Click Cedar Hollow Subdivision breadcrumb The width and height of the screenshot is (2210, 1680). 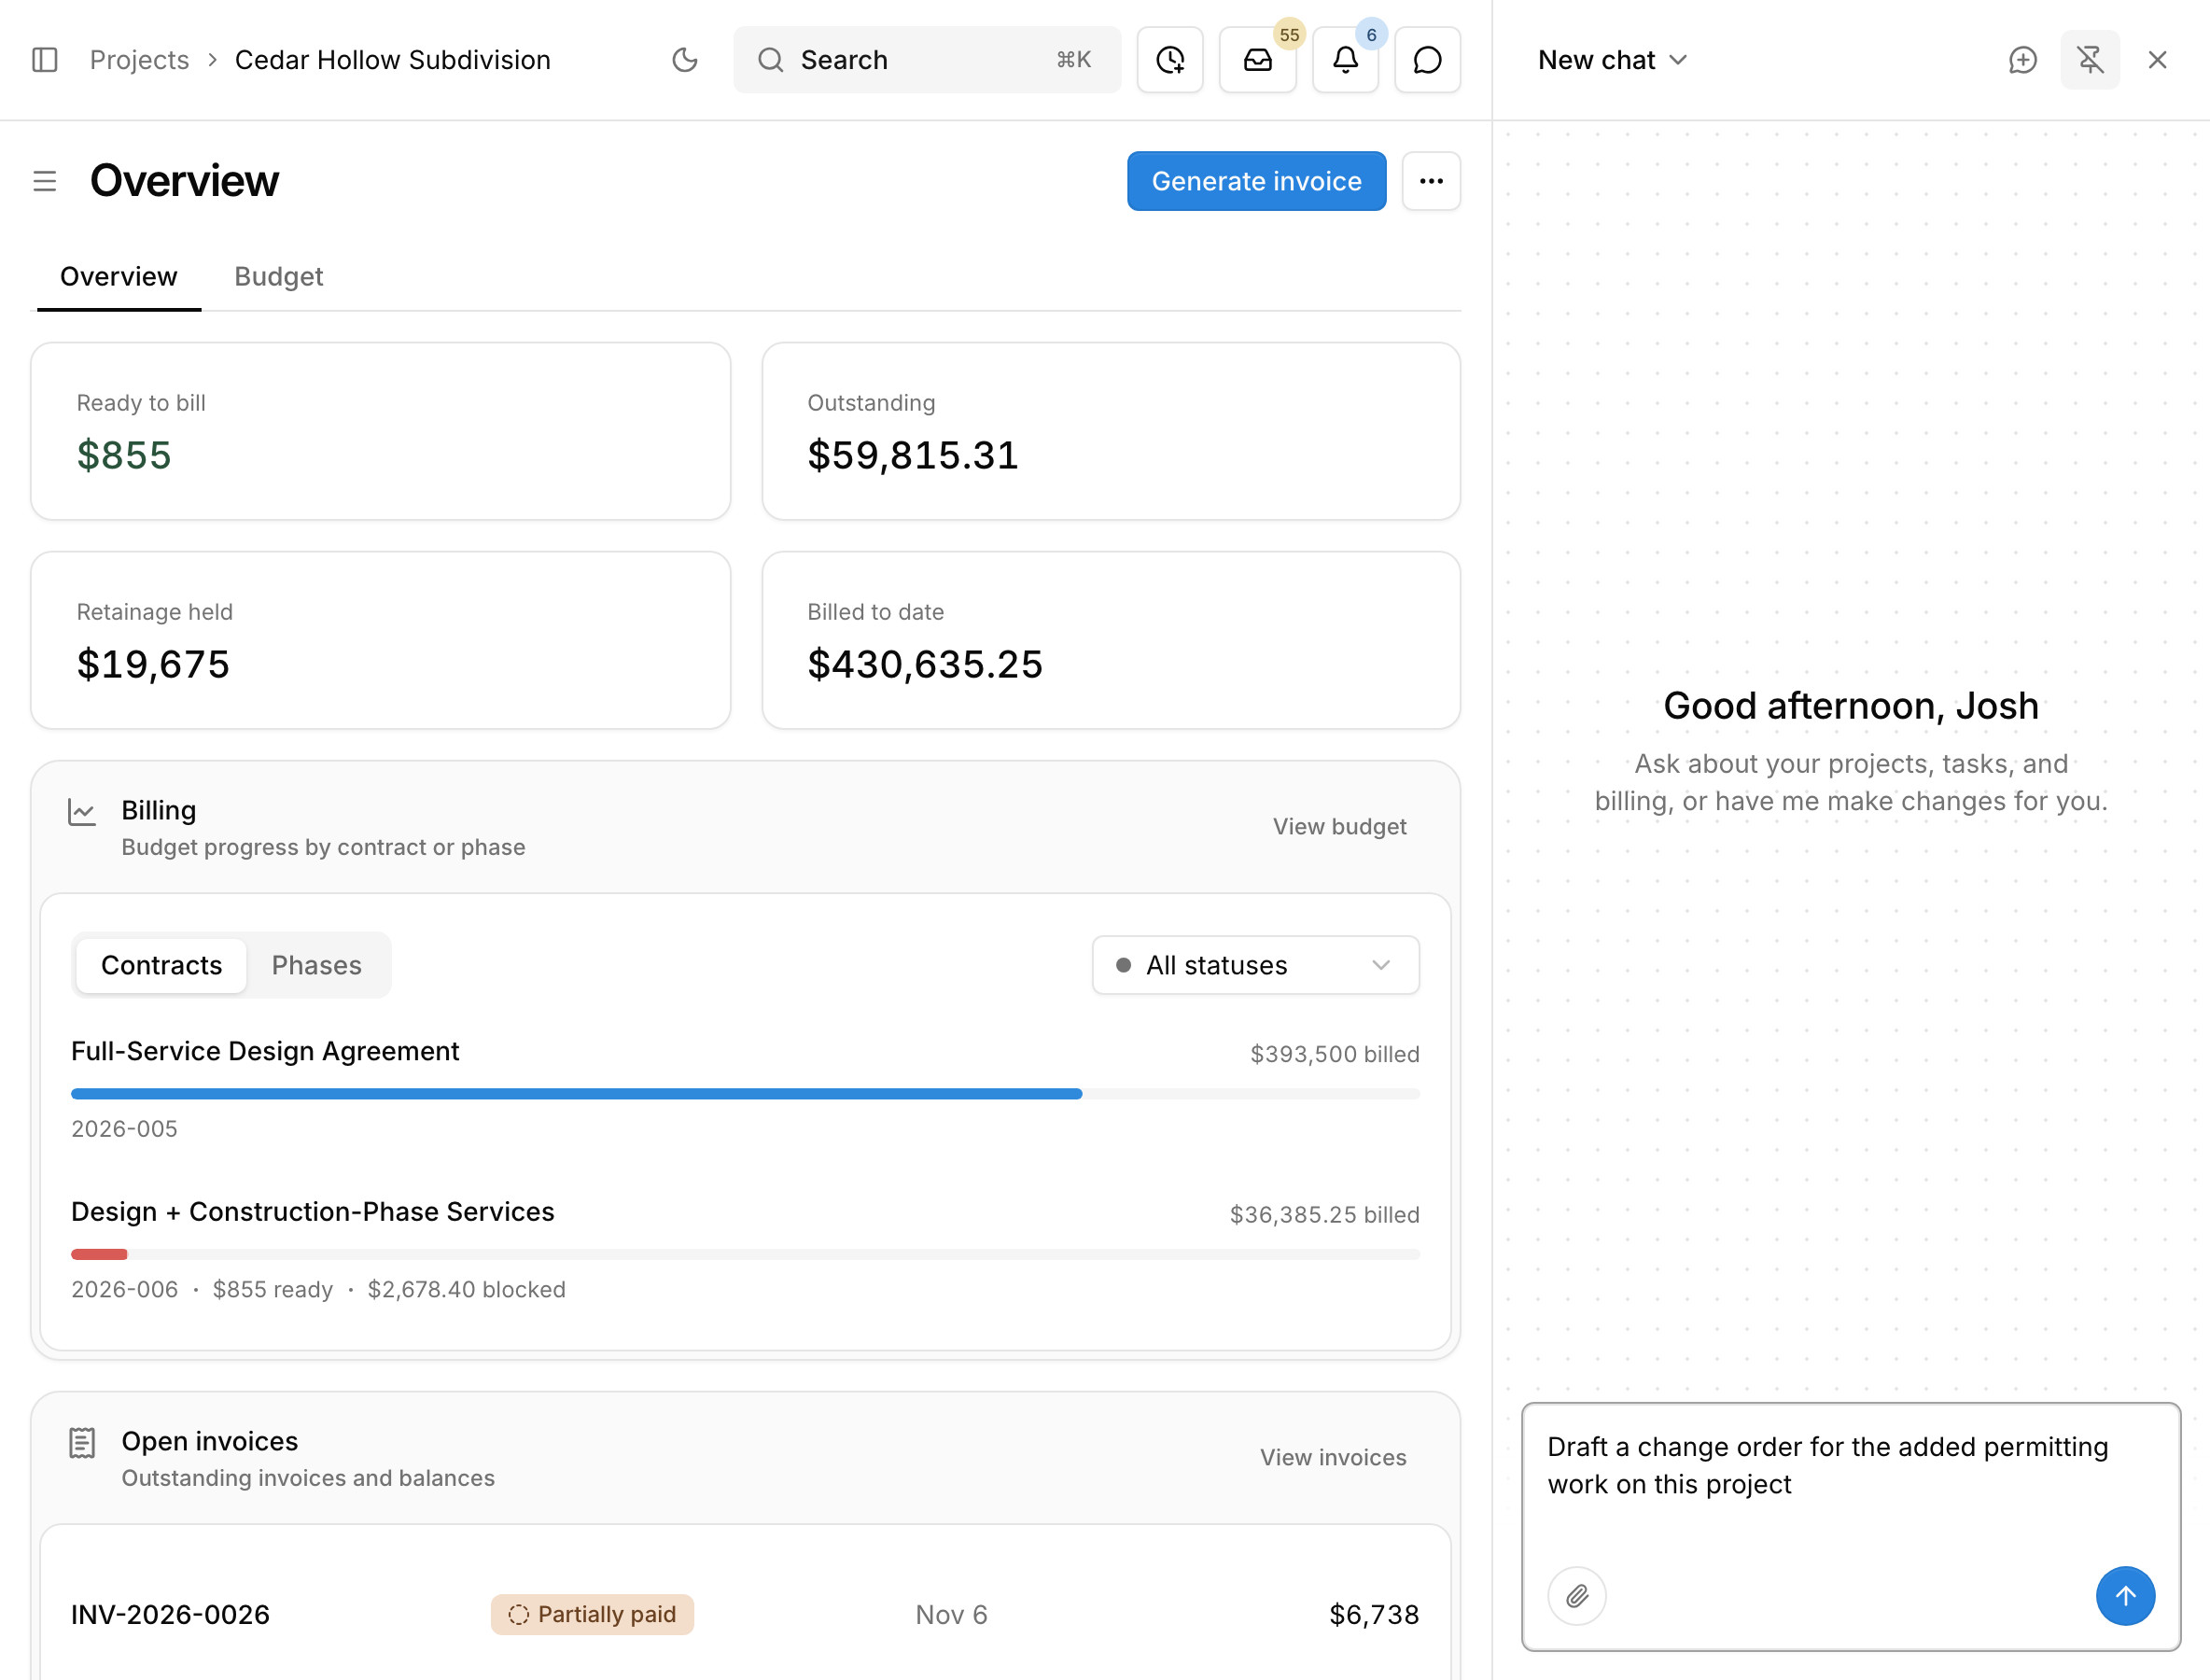pyautogui.click(x=392, y=60)
